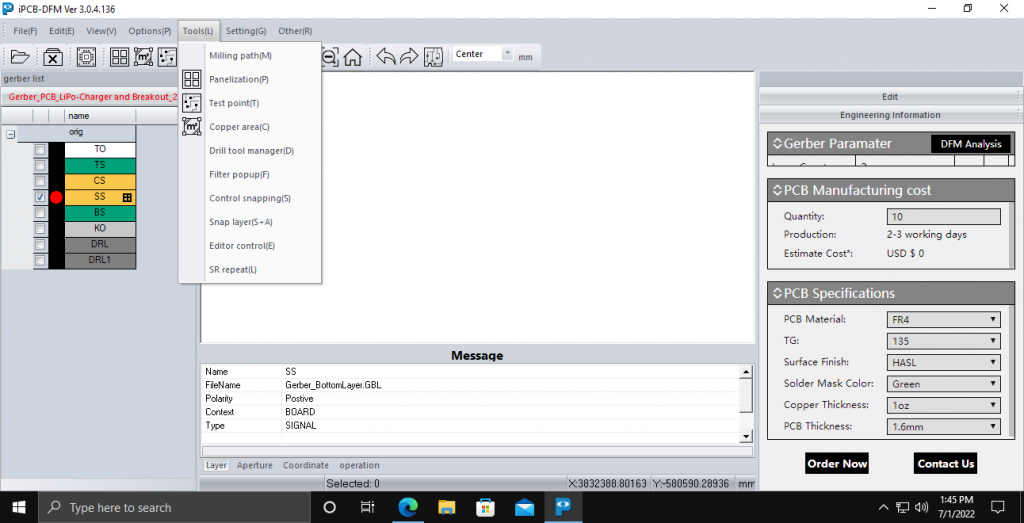This screenshot has width=1024, height=523.
Task: Enable the TO layer checkbox
Action: [x=40, y=149]
